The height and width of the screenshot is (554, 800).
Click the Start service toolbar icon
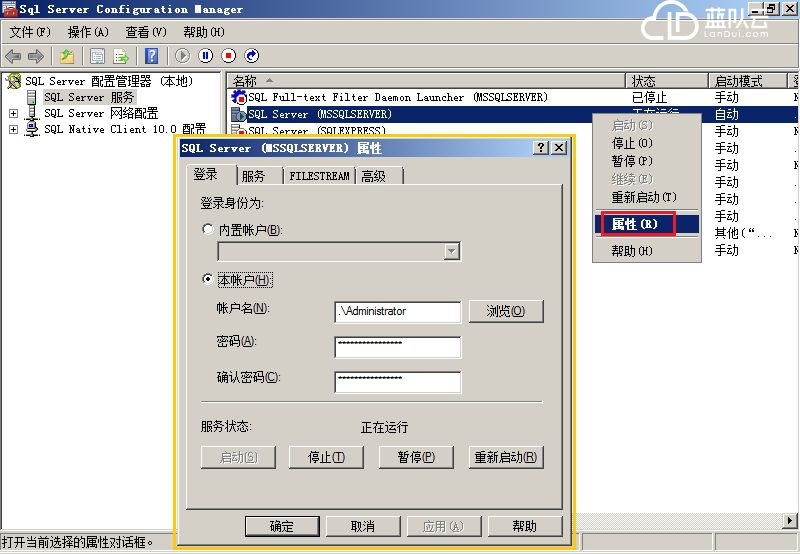point(182,56)
